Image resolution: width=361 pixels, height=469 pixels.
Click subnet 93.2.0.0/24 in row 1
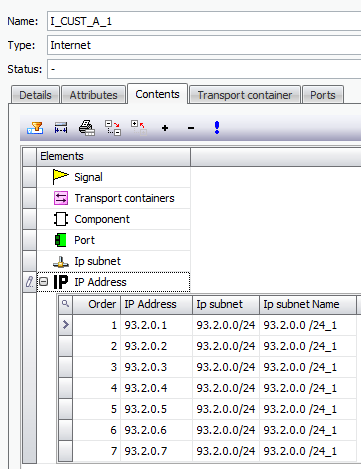pos(226,325)
